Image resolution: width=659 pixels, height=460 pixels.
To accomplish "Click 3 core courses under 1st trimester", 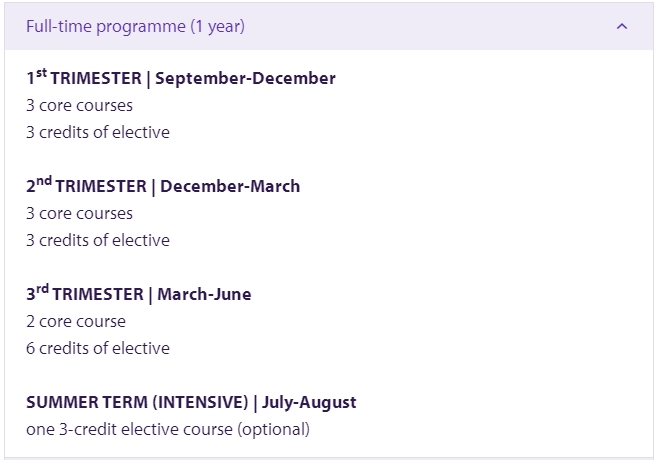I will [x=79, y=105].
